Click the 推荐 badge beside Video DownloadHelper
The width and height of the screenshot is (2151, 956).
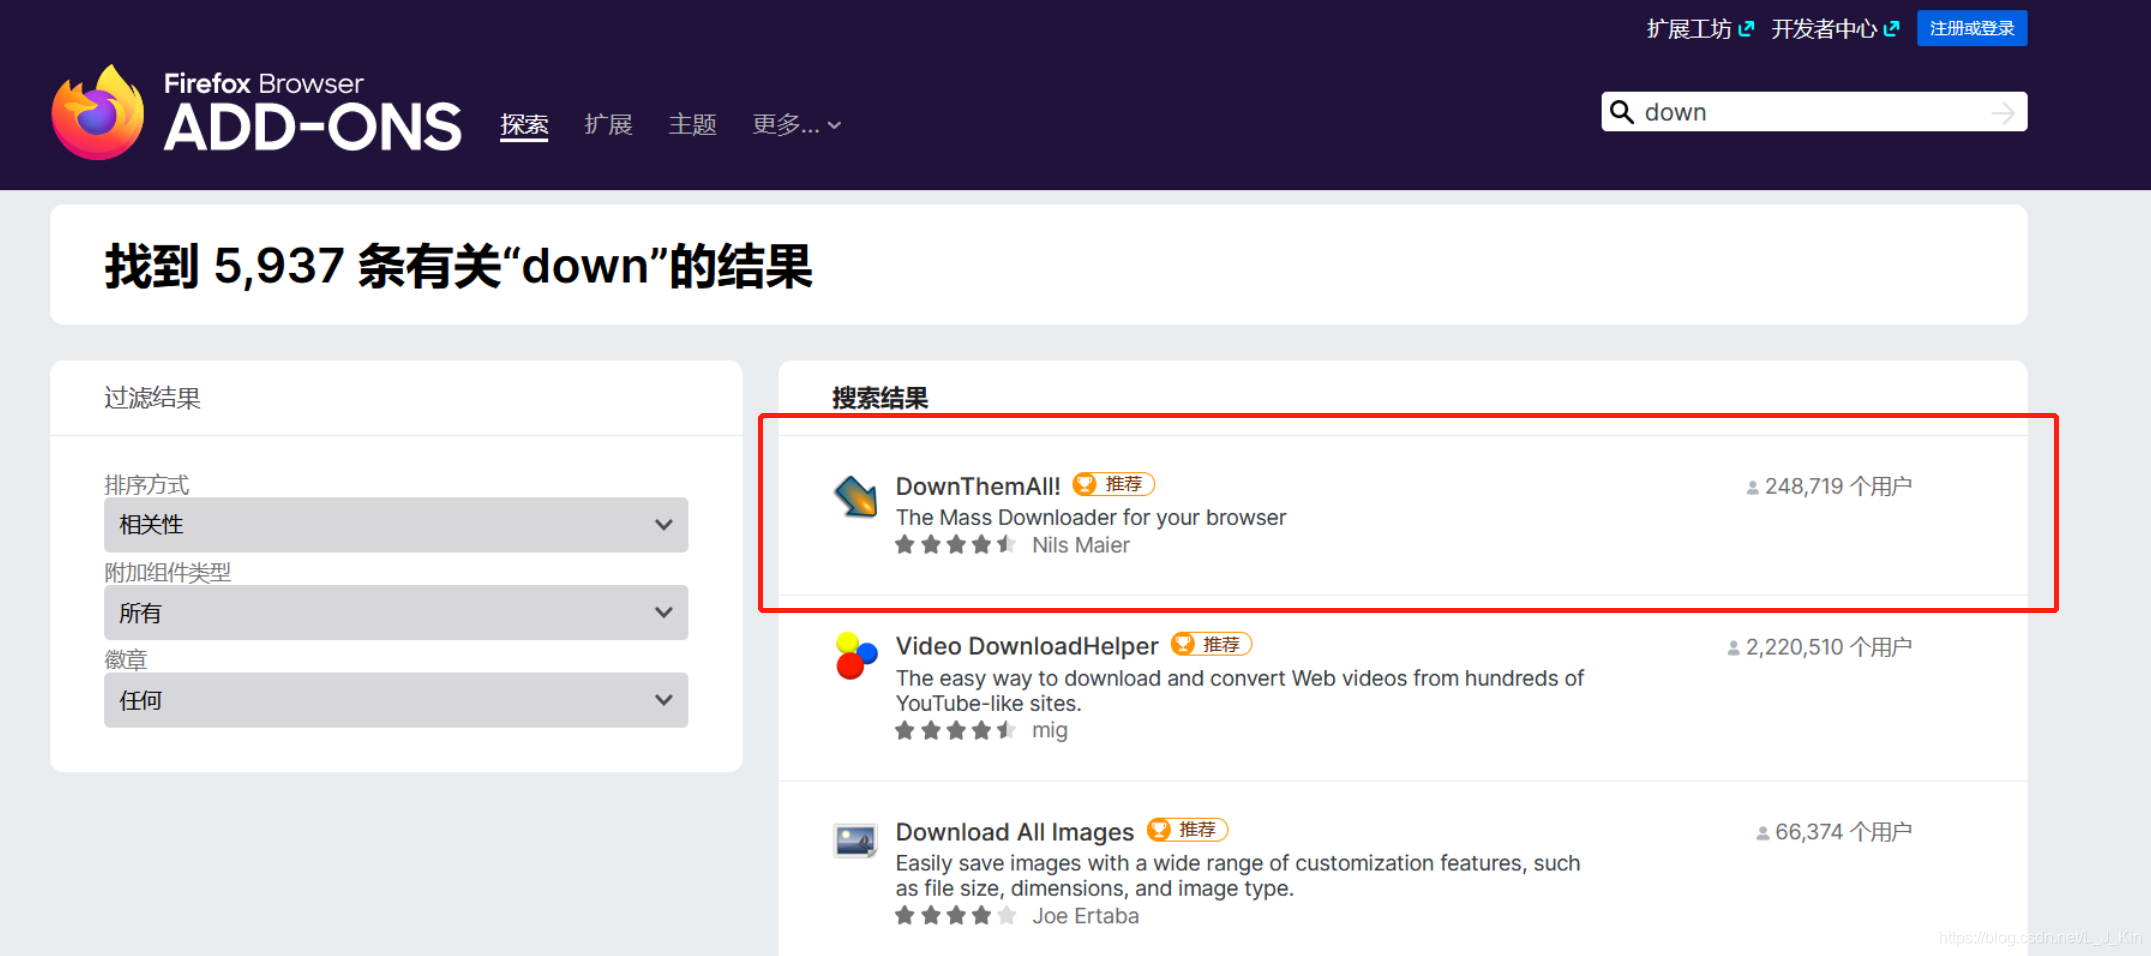tap(1212, 644)
